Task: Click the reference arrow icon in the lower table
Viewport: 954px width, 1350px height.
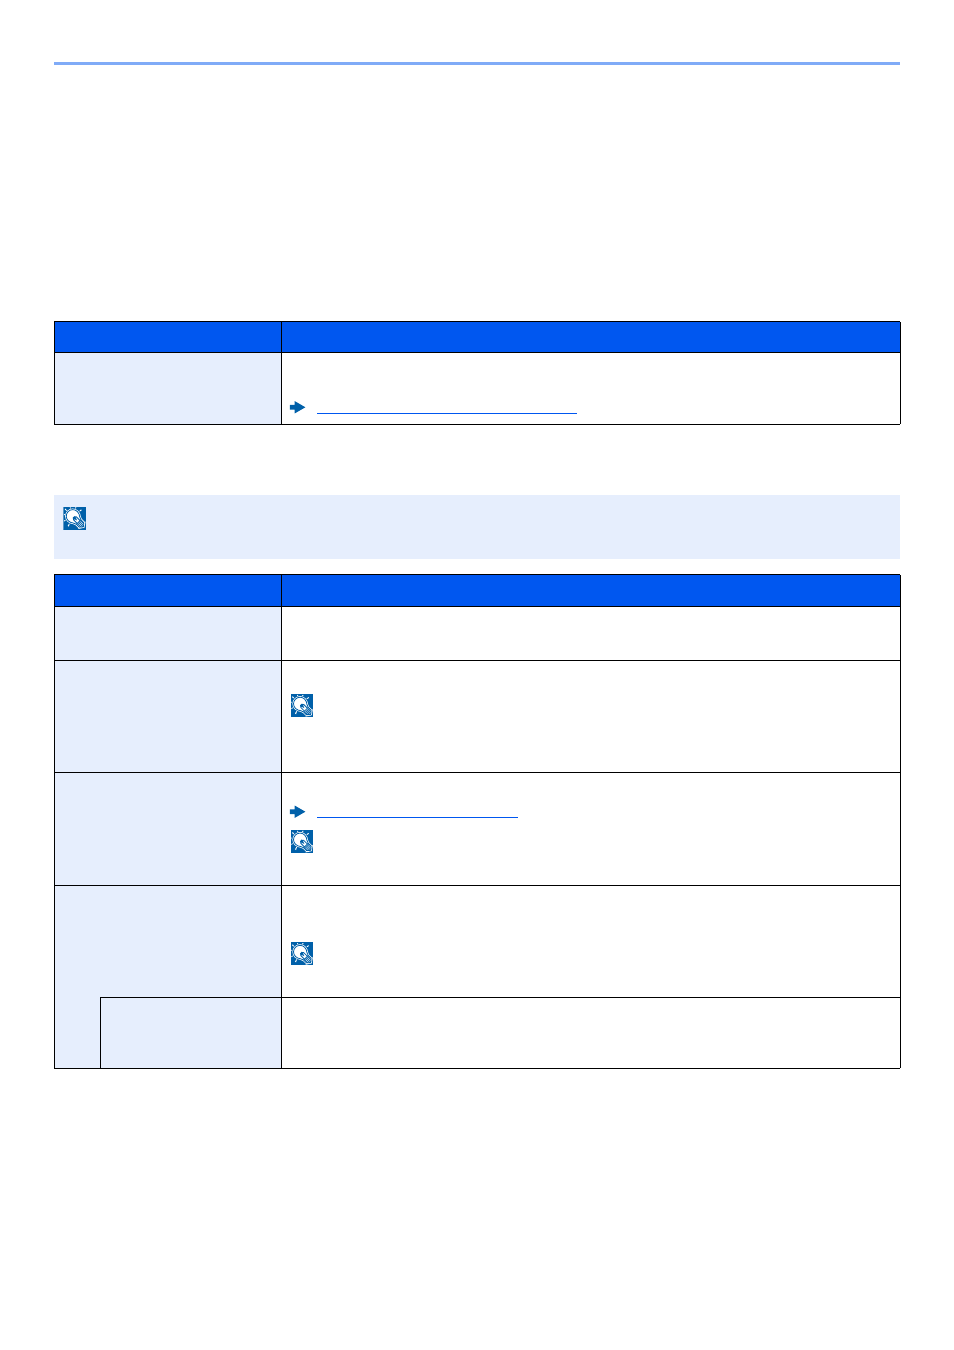Action: pos(297,811)
